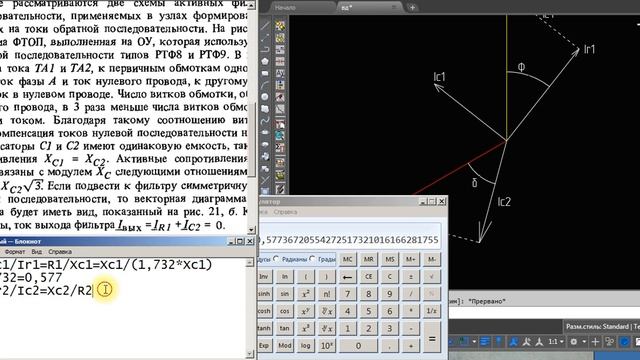Viewport: 640px width, 360px height.
Task: Select the Arc tool in AutoCAD toolbar
Action: click(265, 85)
